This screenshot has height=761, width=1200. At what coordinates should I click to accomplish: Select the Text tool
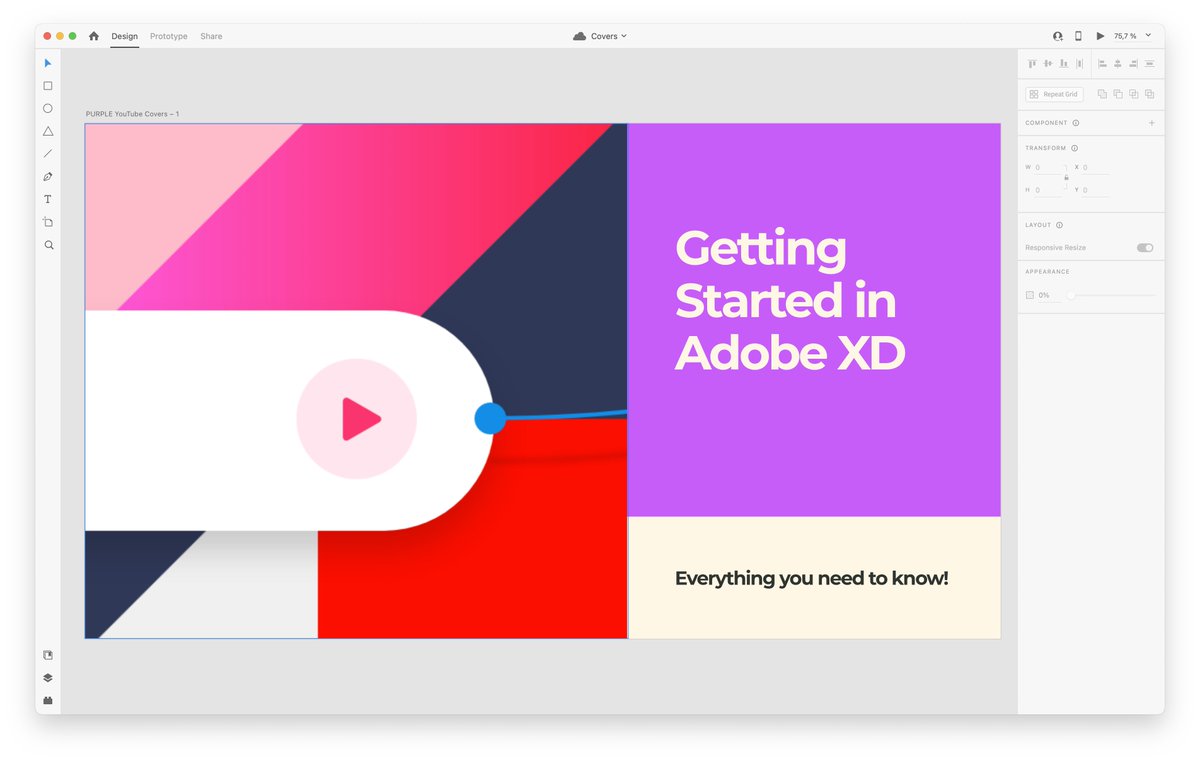[x=47, y=199]
